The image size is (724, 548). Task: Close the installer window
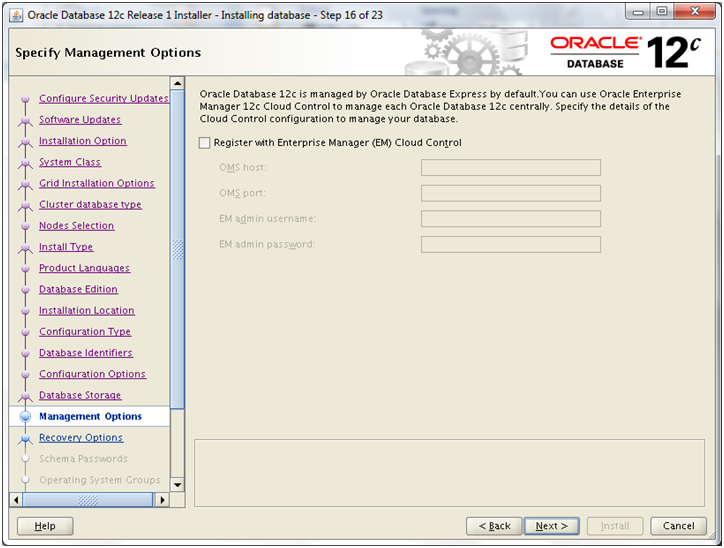coord(695,12)
